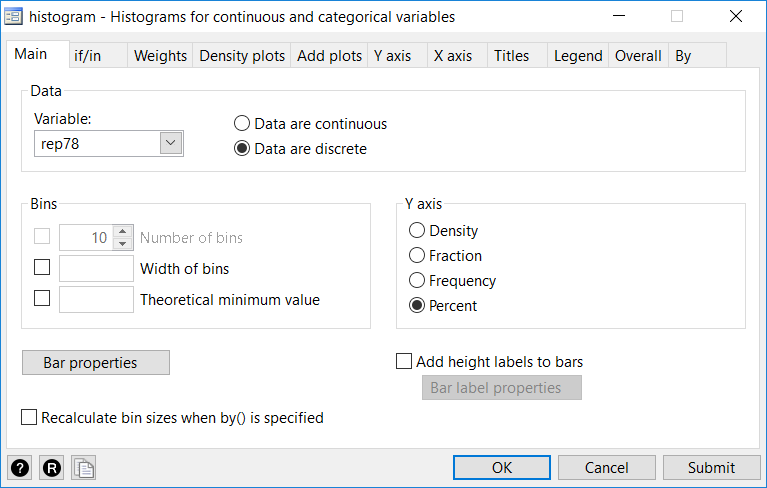Select the Density Y axis option
767x488 pixels.
coord(417,231)
